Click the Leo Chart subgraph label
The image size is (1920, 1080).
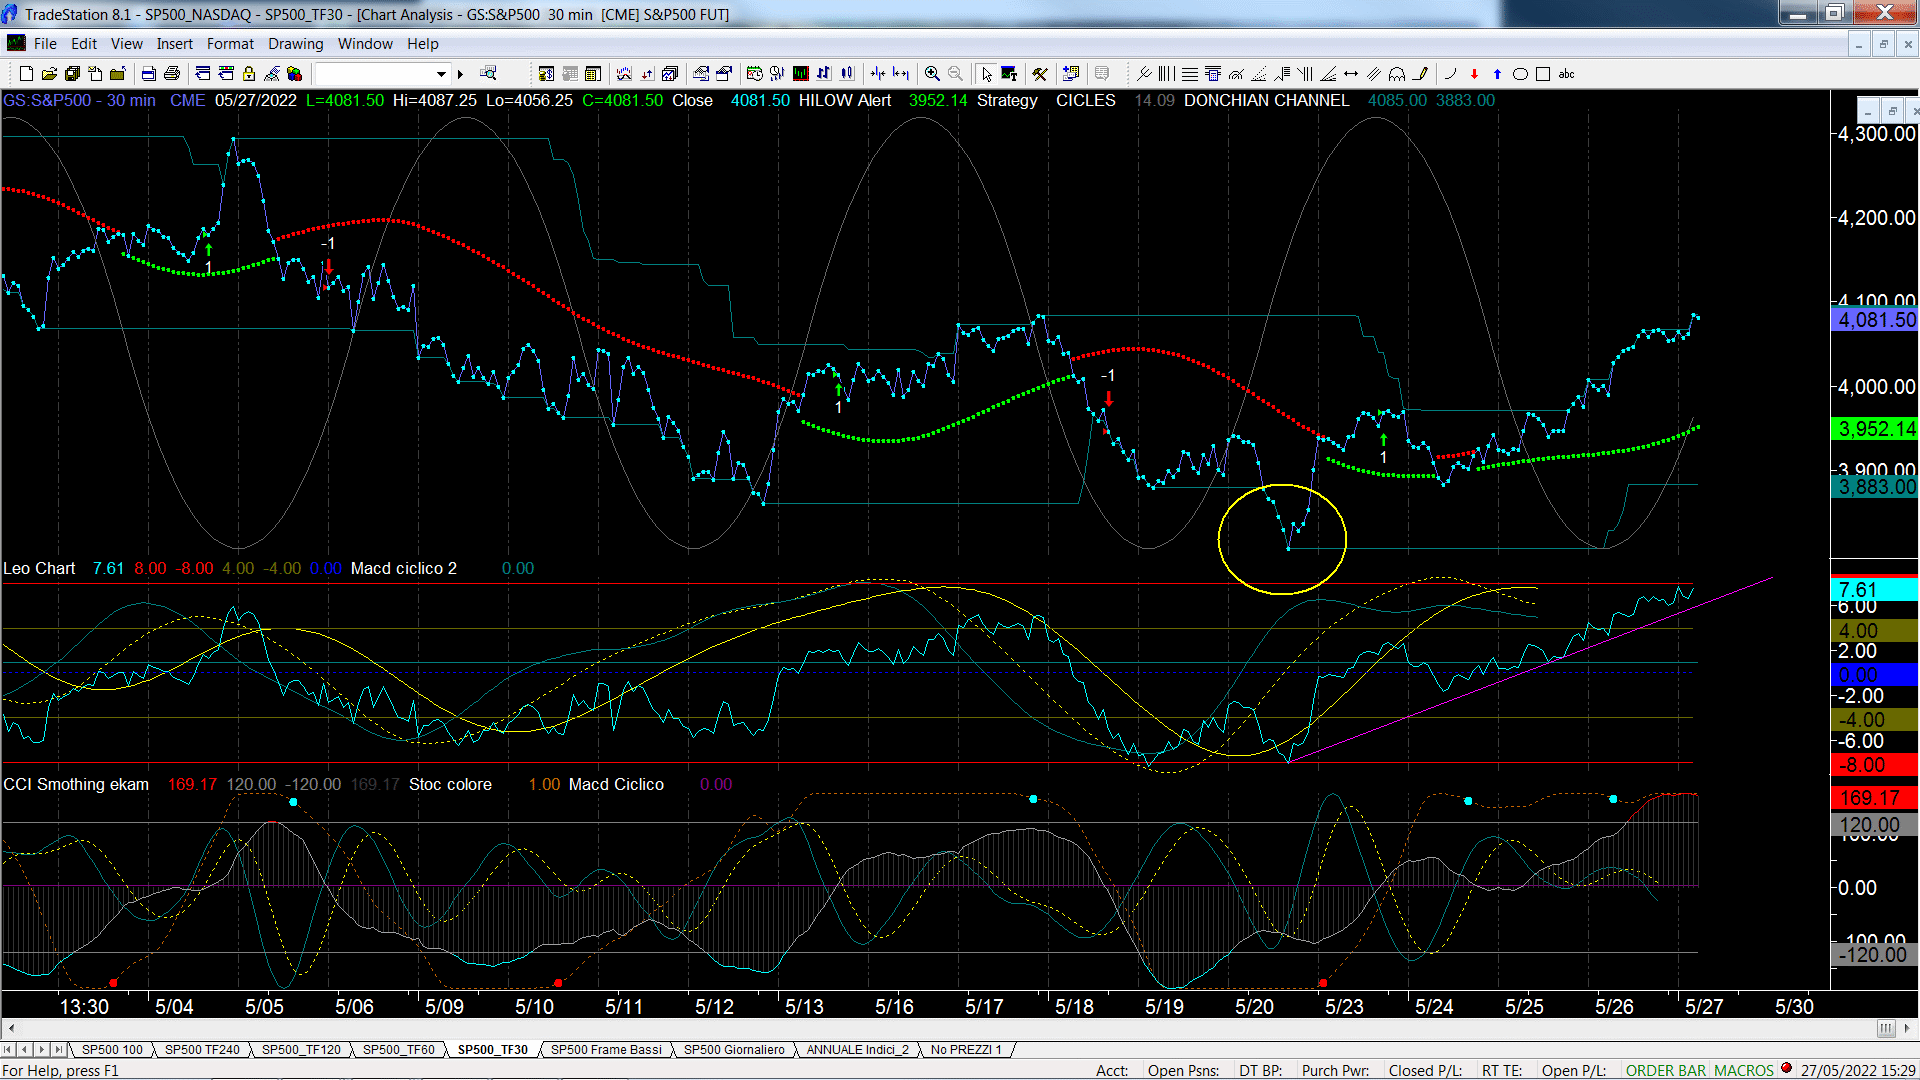(39, 568)
